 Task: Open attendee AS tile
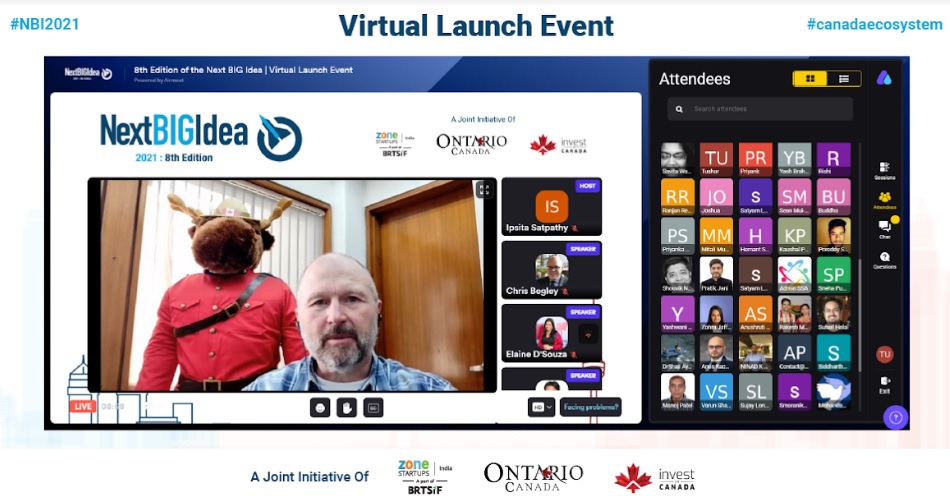[x=755, y=314]
